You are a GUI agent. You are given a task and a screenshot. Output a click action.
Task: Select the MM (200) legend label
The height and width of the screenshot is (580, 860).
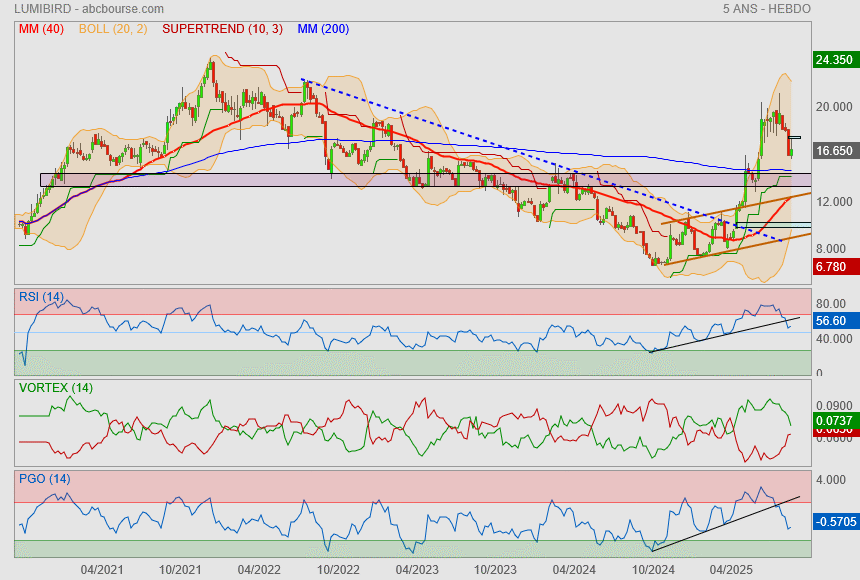pos(323,29)
